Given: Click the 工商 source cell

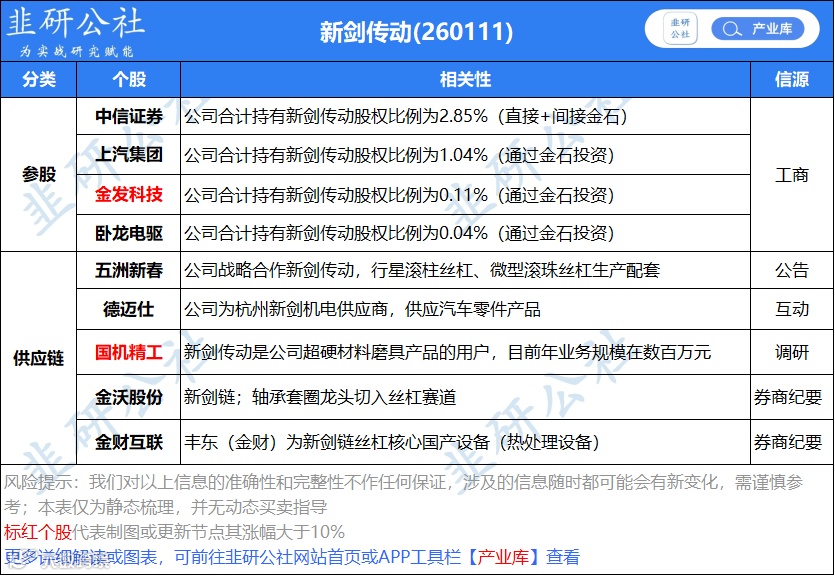Looking at the screenshot, I should pos(792,175).
